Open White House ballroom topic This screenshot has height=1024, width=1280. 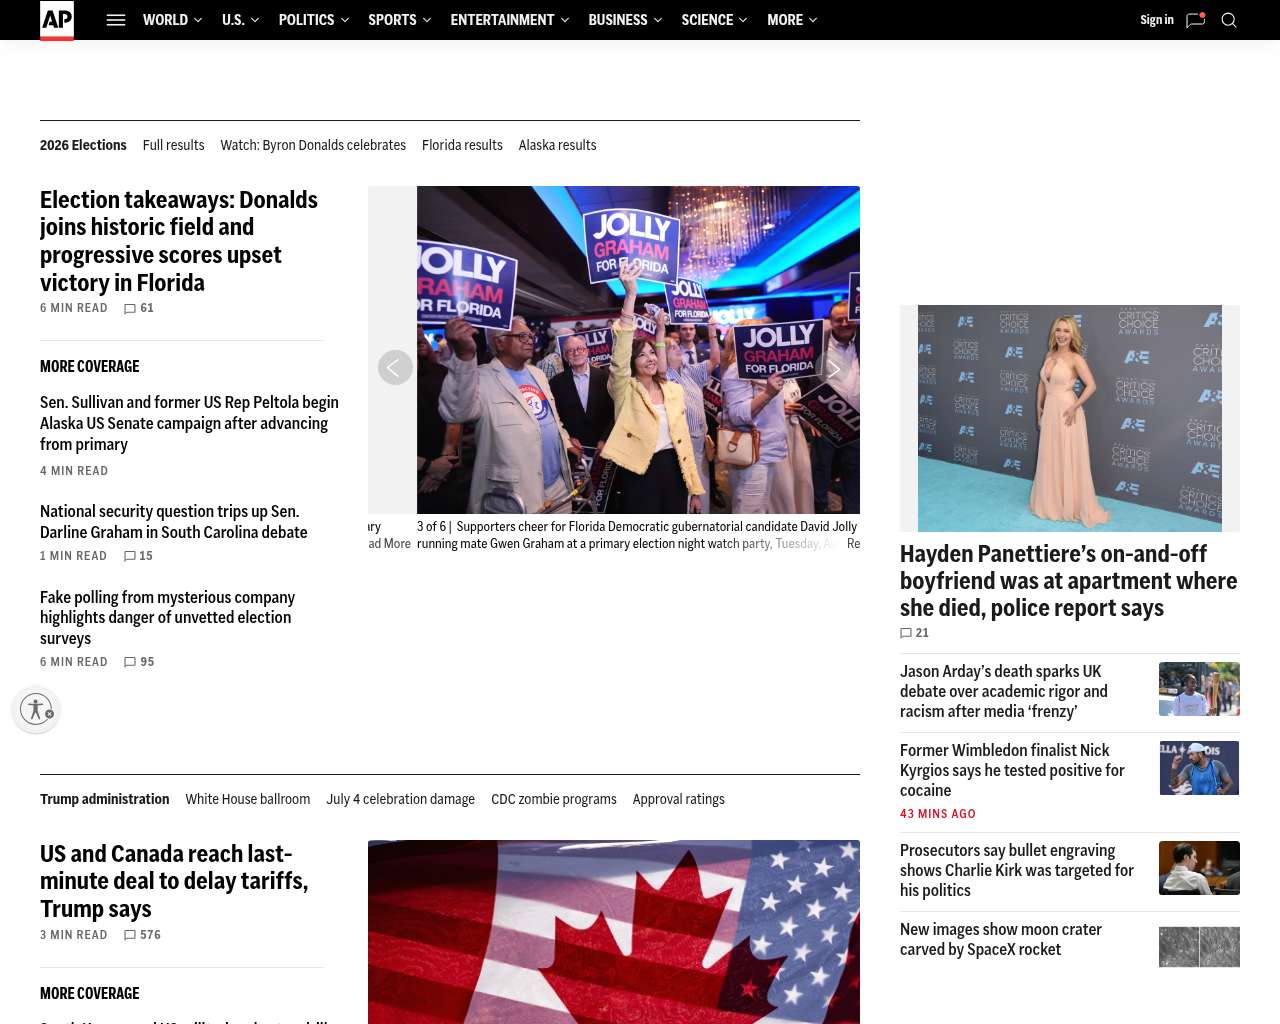(247, 799)
